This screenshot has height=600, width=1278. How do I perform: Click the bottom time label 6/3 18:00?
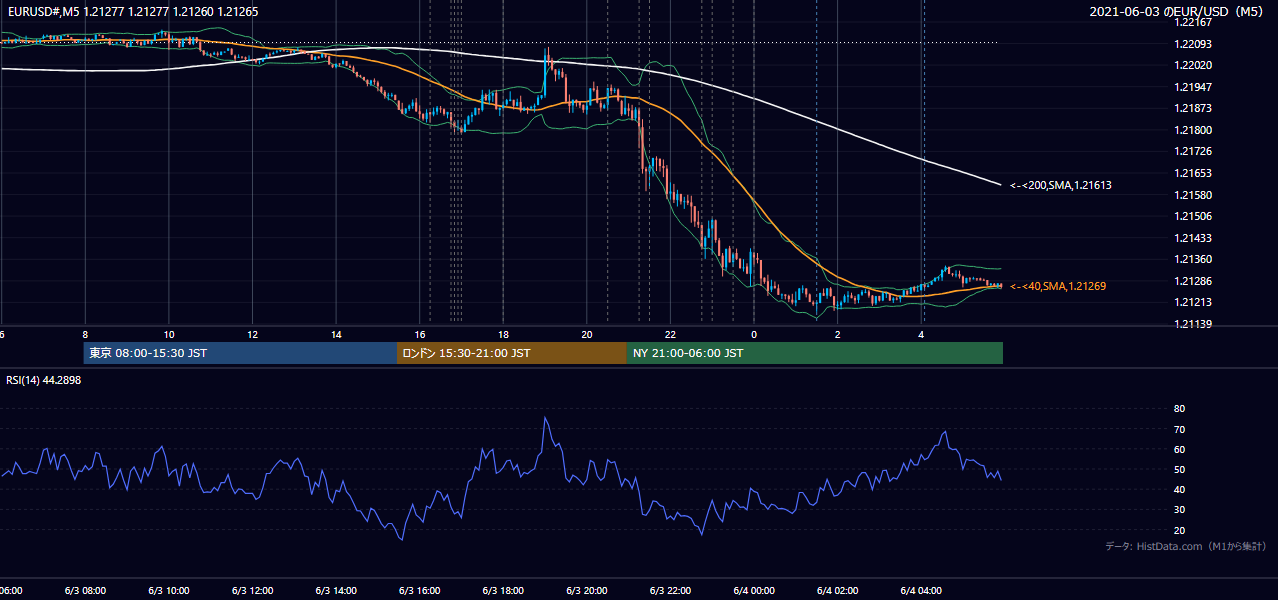point(504,590)
